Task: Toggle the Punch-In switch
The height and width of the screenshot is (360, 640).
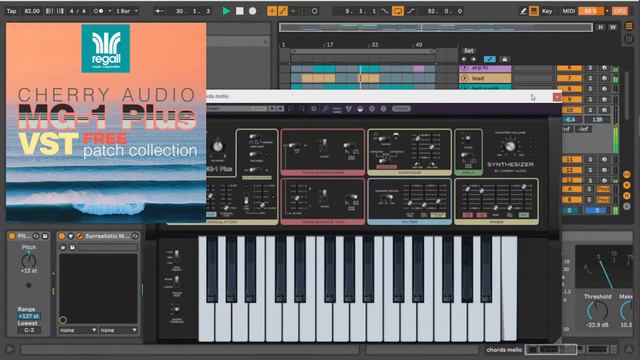Action: pos(385,11)
